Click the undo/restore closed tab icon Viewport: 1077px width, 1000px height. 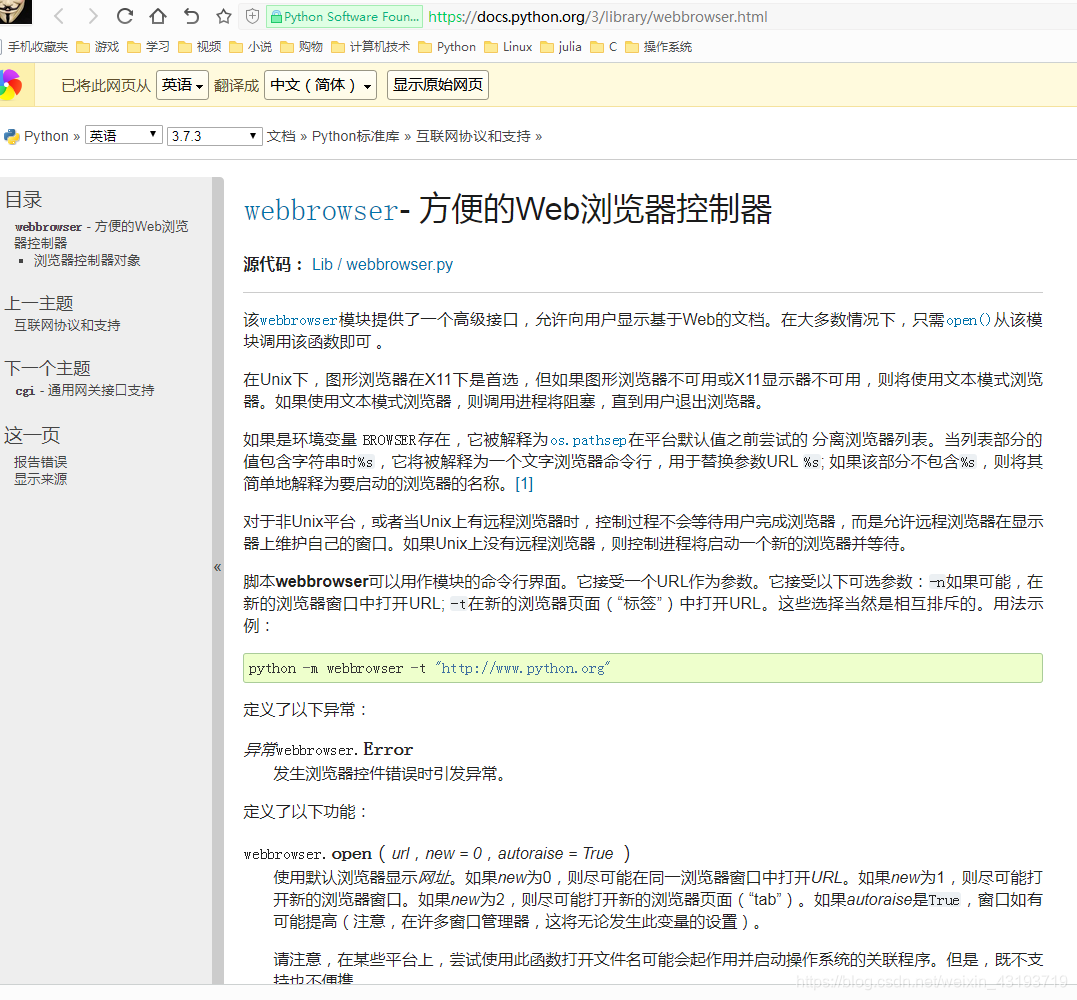pos(191,16)
